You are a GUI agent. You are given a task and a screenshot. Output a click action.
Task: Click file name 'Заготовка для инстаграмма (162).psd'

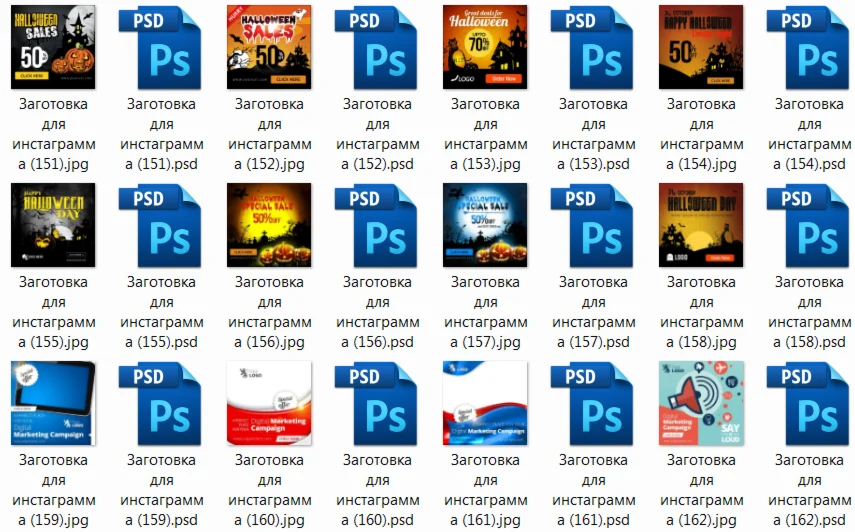pos(809,491)
